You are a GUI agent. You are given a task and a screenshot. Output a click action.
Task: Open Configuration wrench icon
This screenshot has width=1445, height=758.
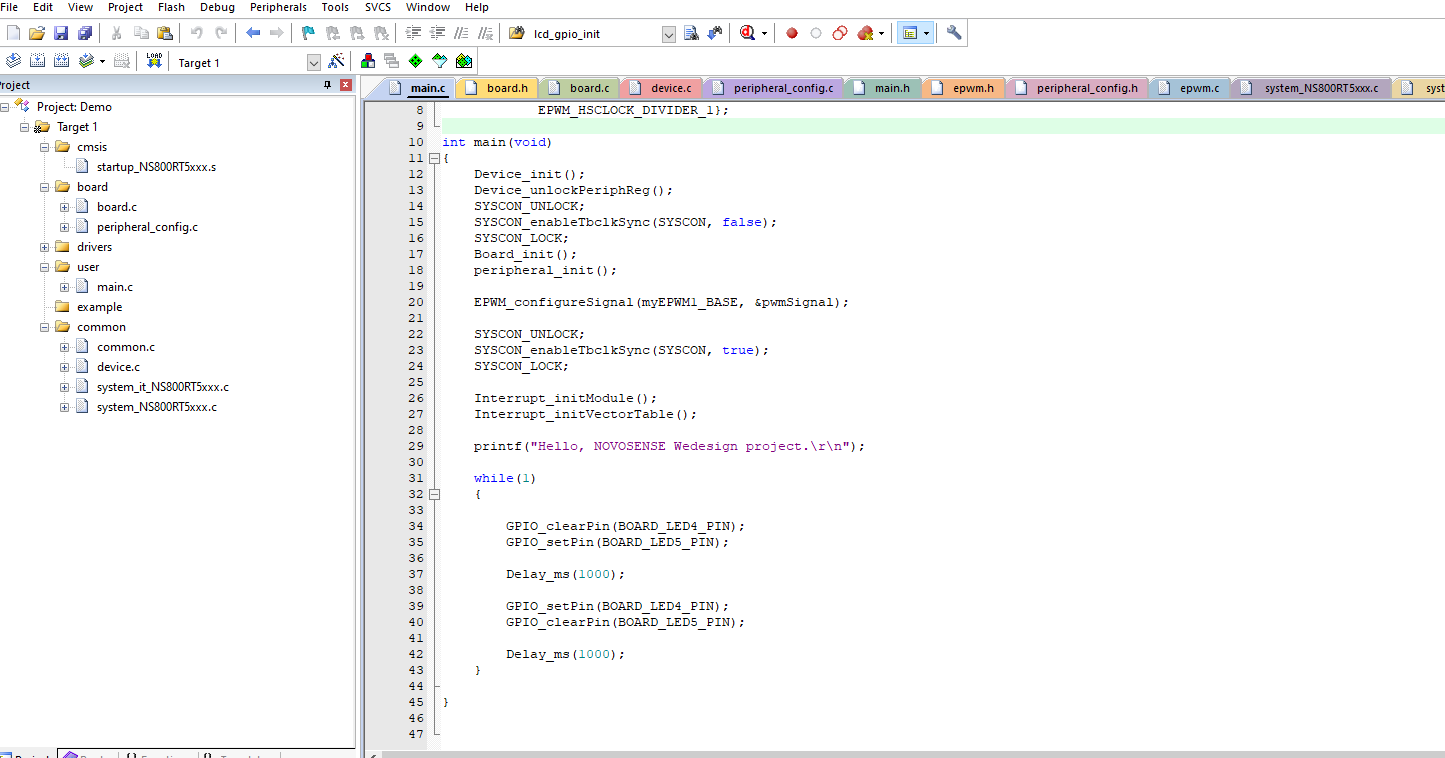coord(954,33)
